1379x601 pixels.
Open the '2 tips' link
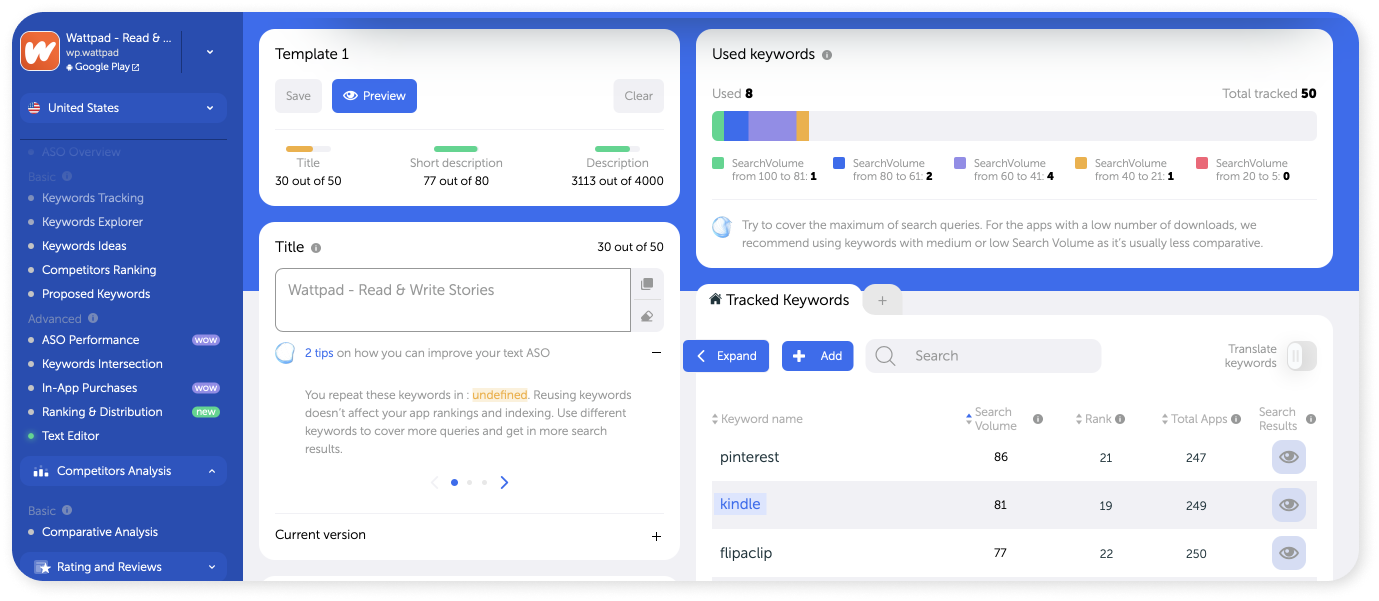[319, 353]
